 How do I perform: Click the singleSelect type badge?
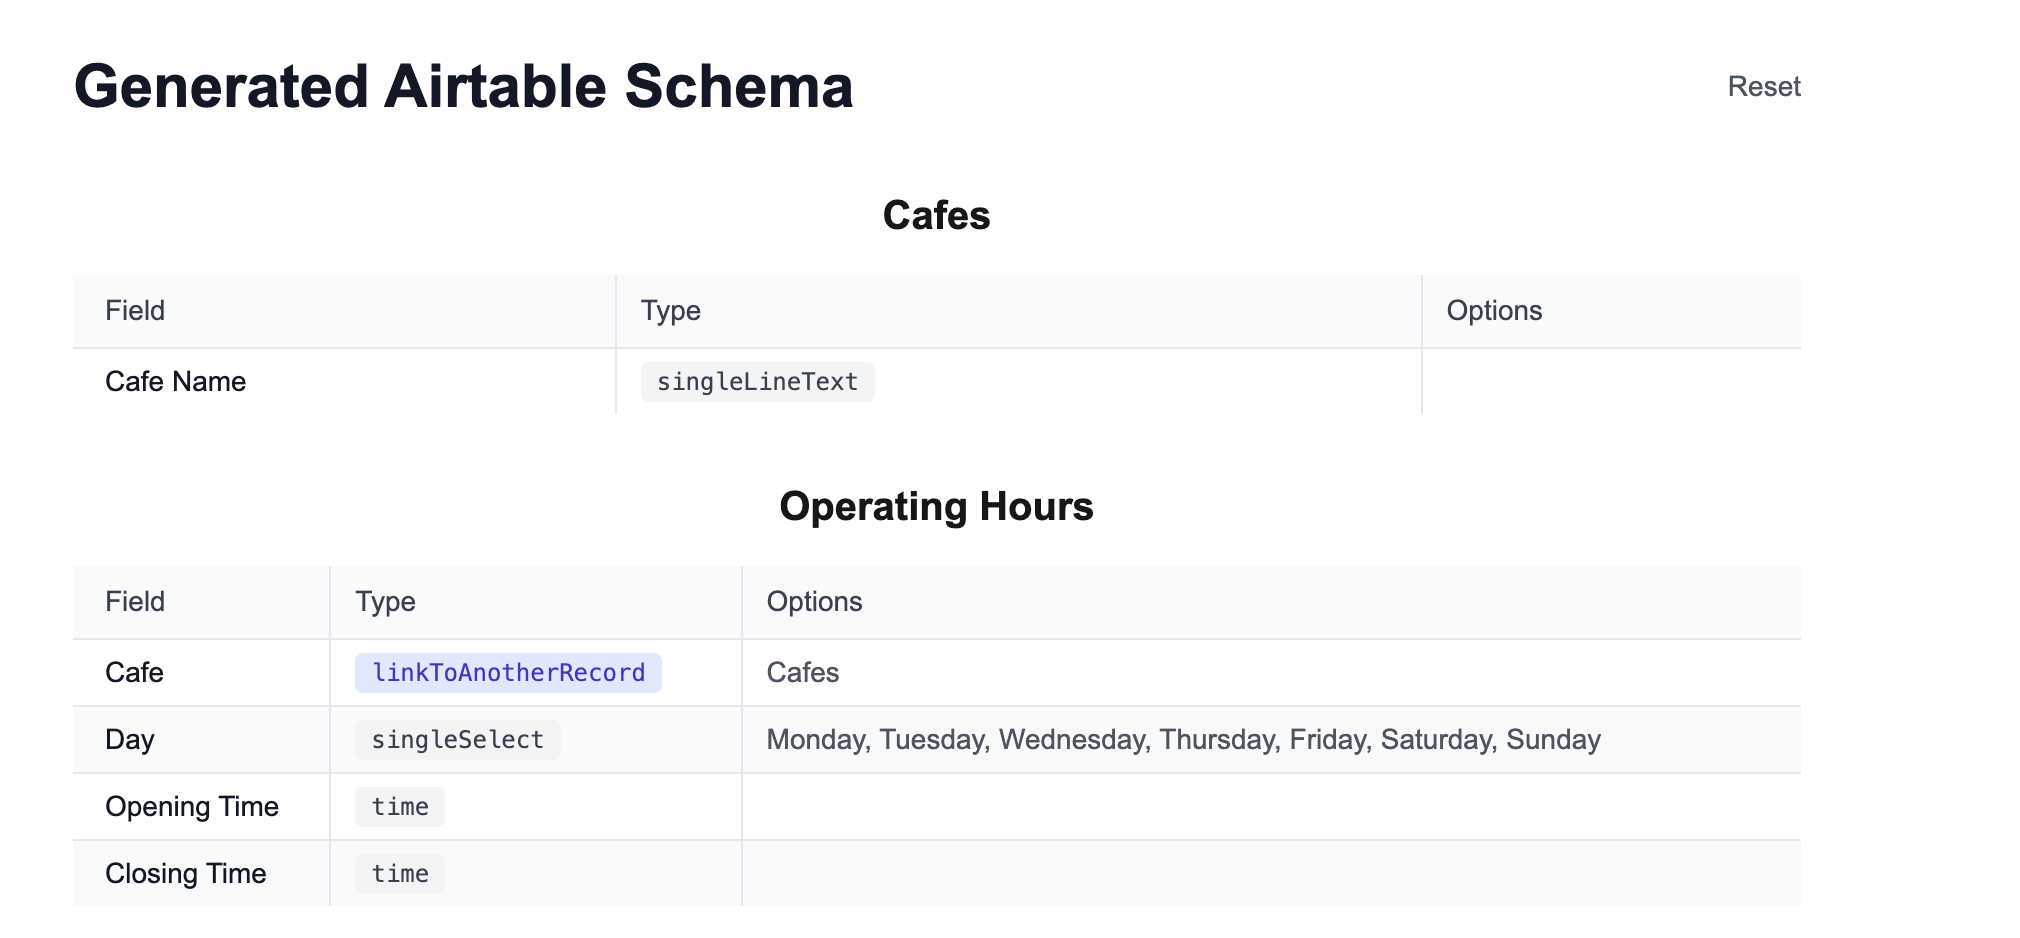(457, 740)
